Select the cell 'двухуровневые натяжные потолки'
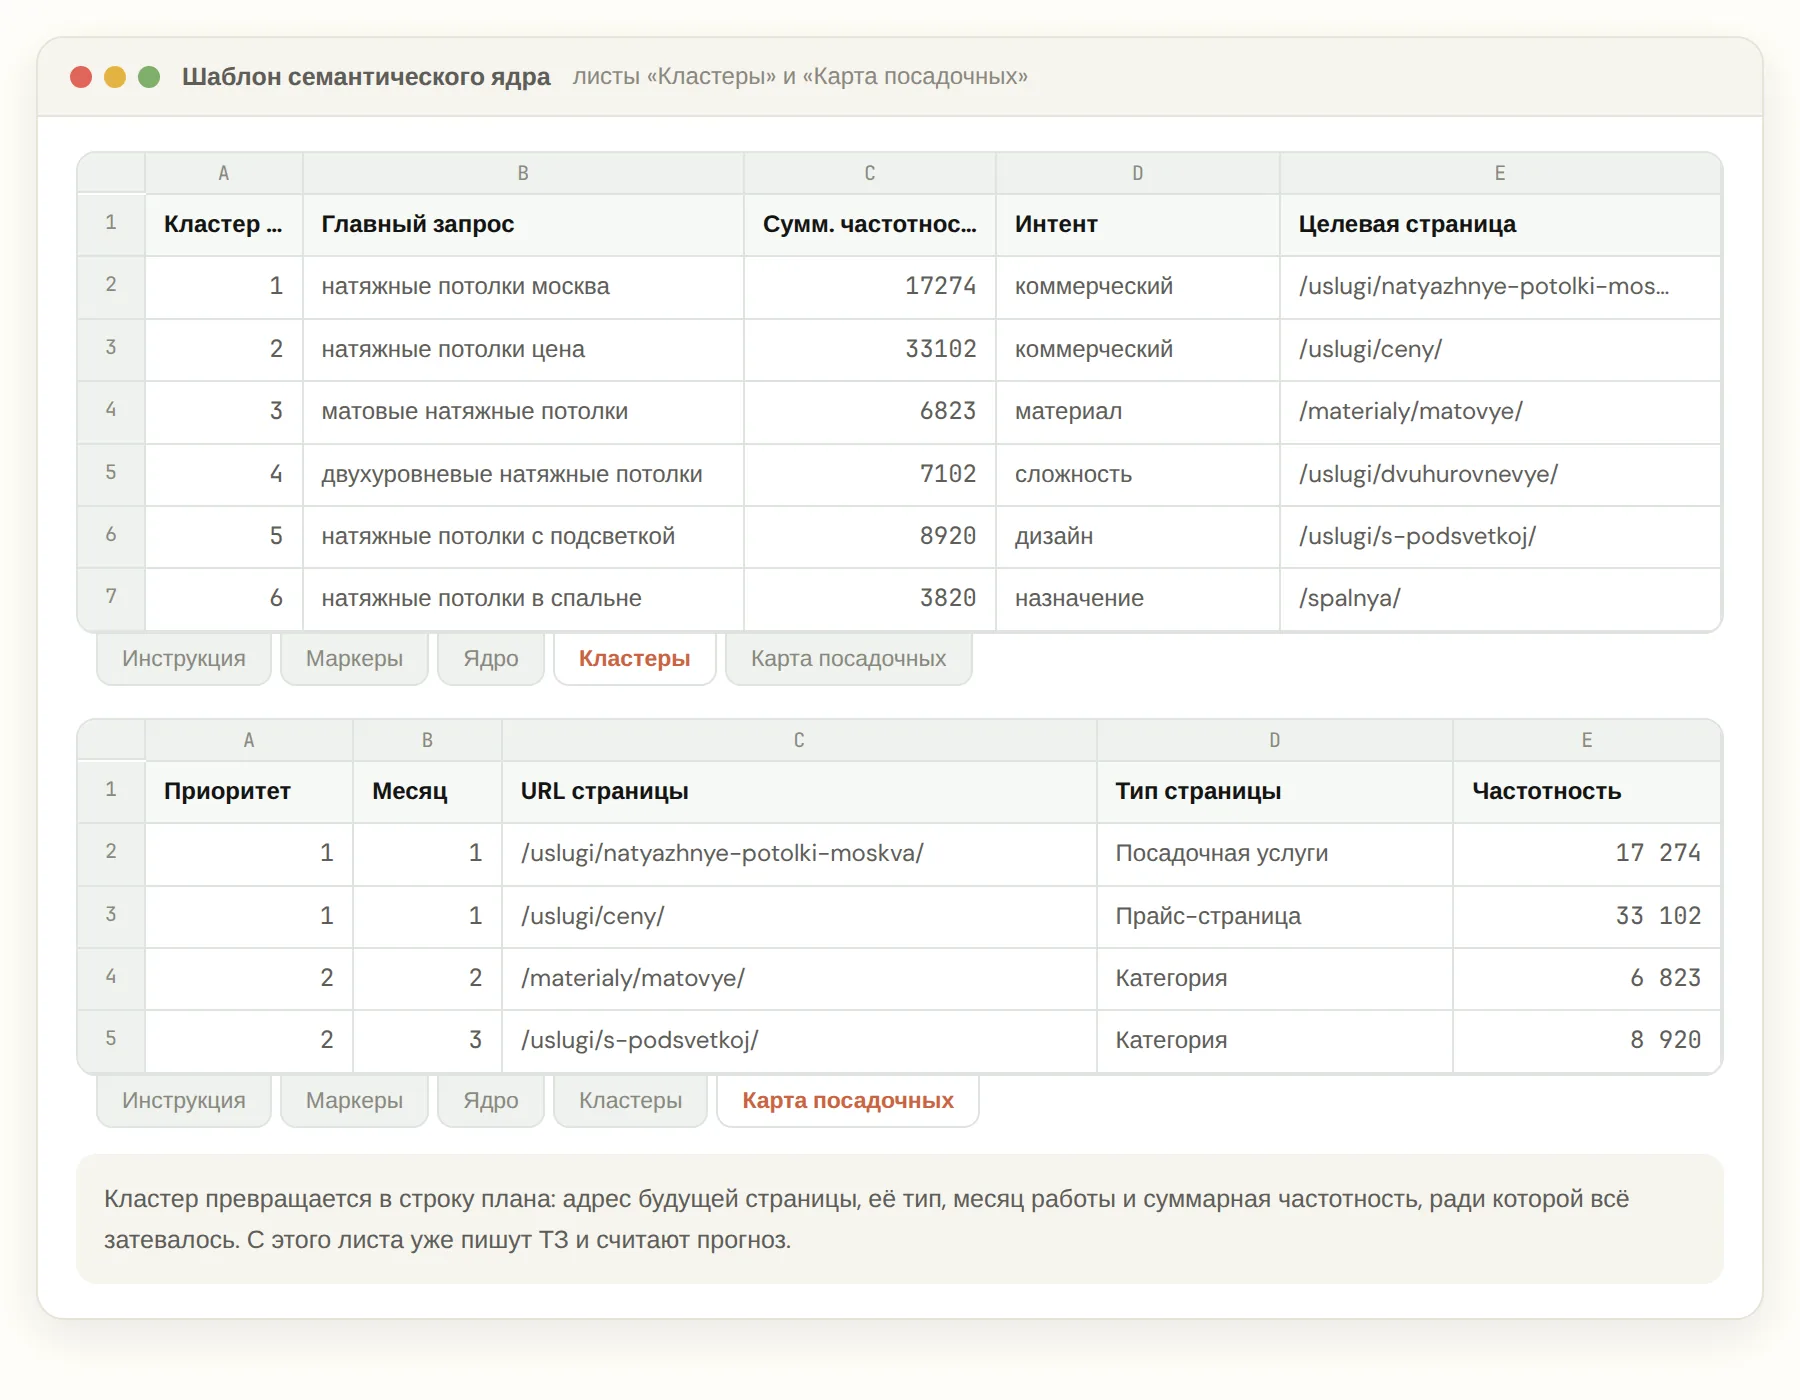Viewport: 1800px width, 1400px height. click(x=523, y=475)
